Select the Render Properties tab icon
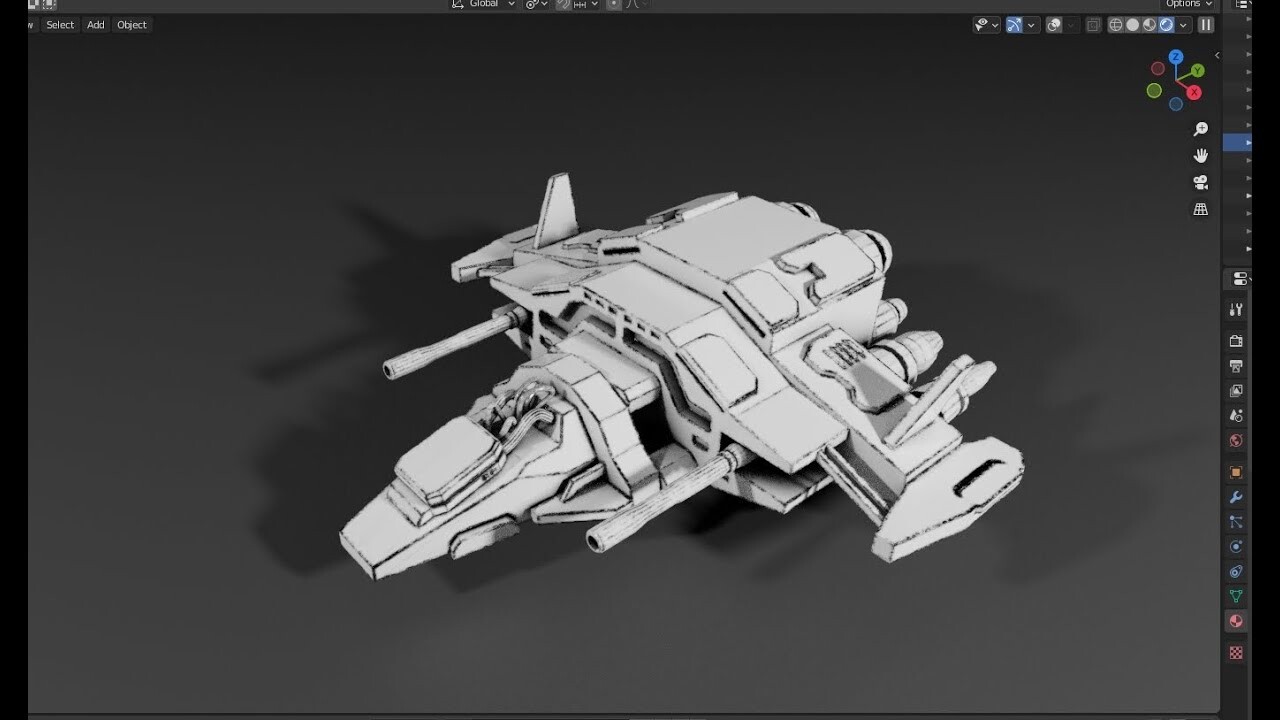The height and width of the screenshot is (720, 1280). tap(1237, 340)
